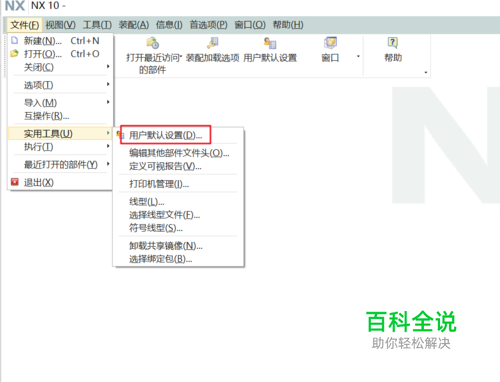
Task: Click the red exit icon beside 退出
Action: pos(15,182)
